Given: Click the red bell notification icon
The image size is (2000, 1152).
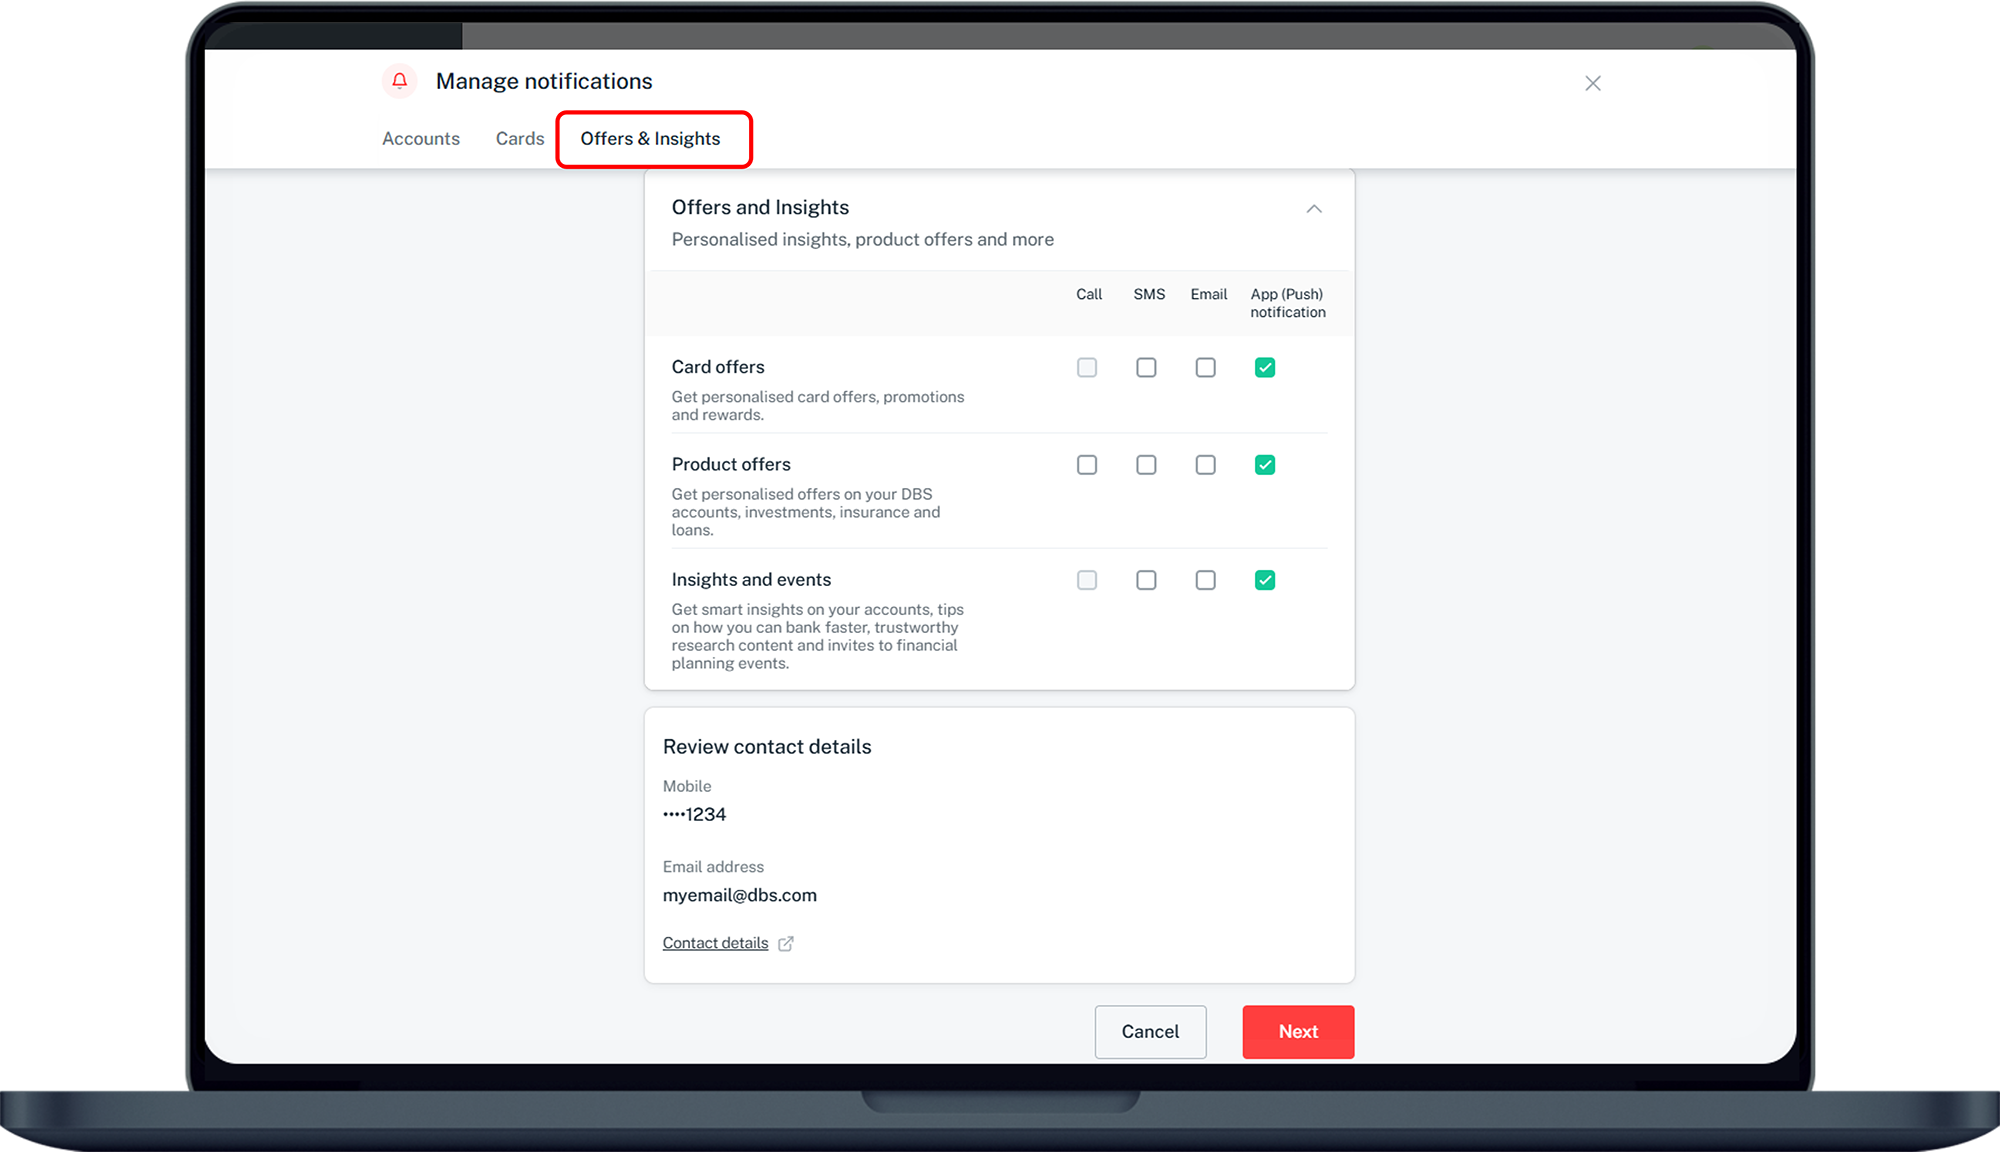Looking at the screenshot, I should [x=399, y=81].
